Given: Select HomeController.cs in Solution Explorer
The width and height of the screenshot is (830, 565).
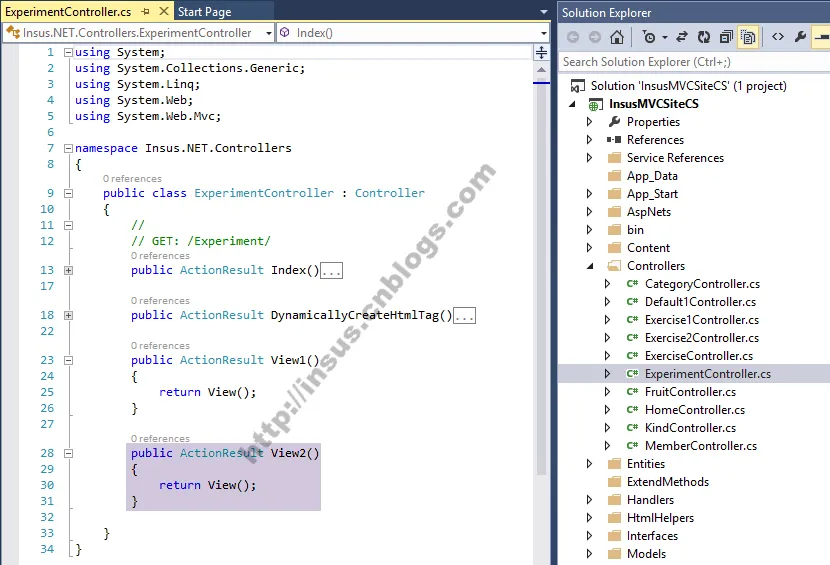Looking at the screenshot, I should (x=694, y=410).
